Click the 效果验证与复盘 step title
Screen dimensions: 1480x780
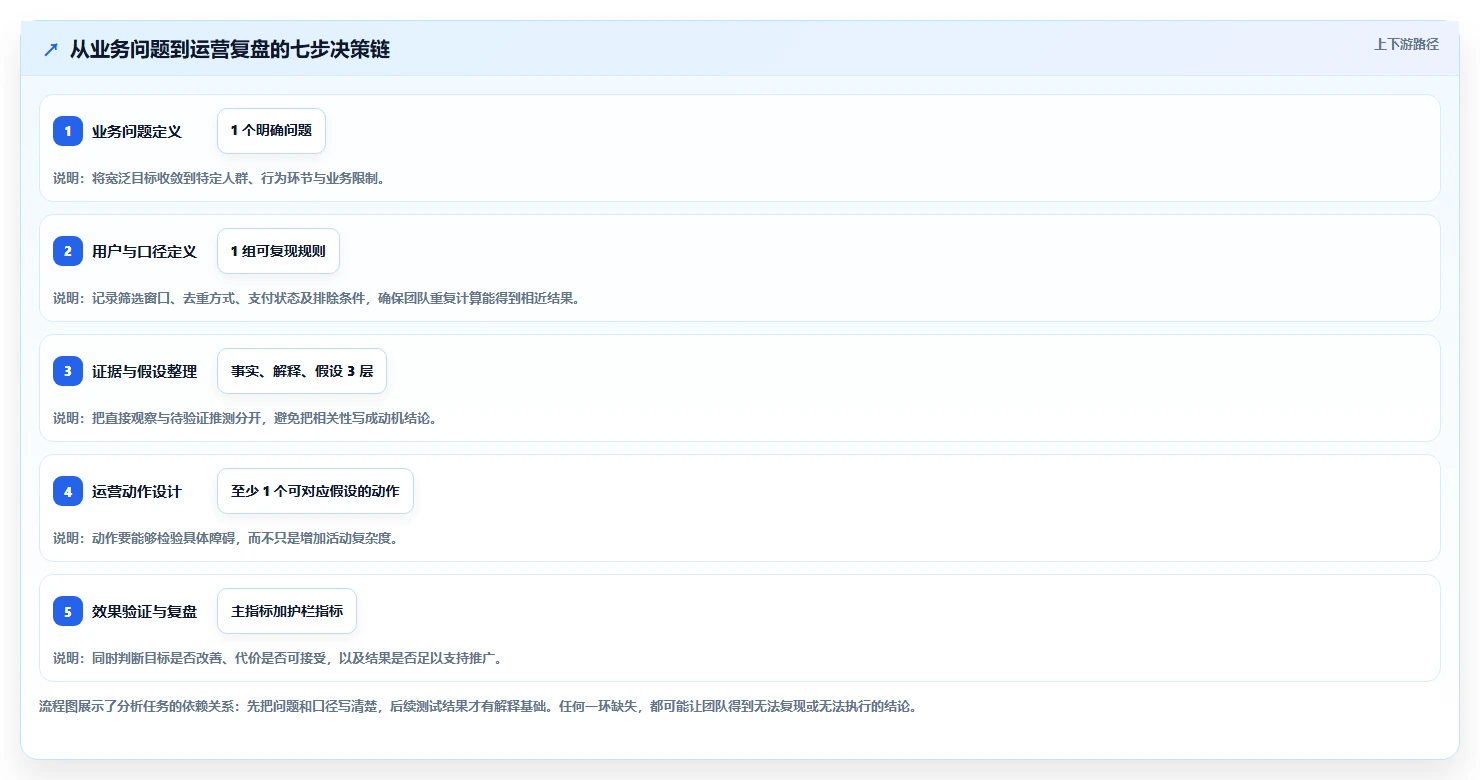pyautogui.click(x=144, y=611)
